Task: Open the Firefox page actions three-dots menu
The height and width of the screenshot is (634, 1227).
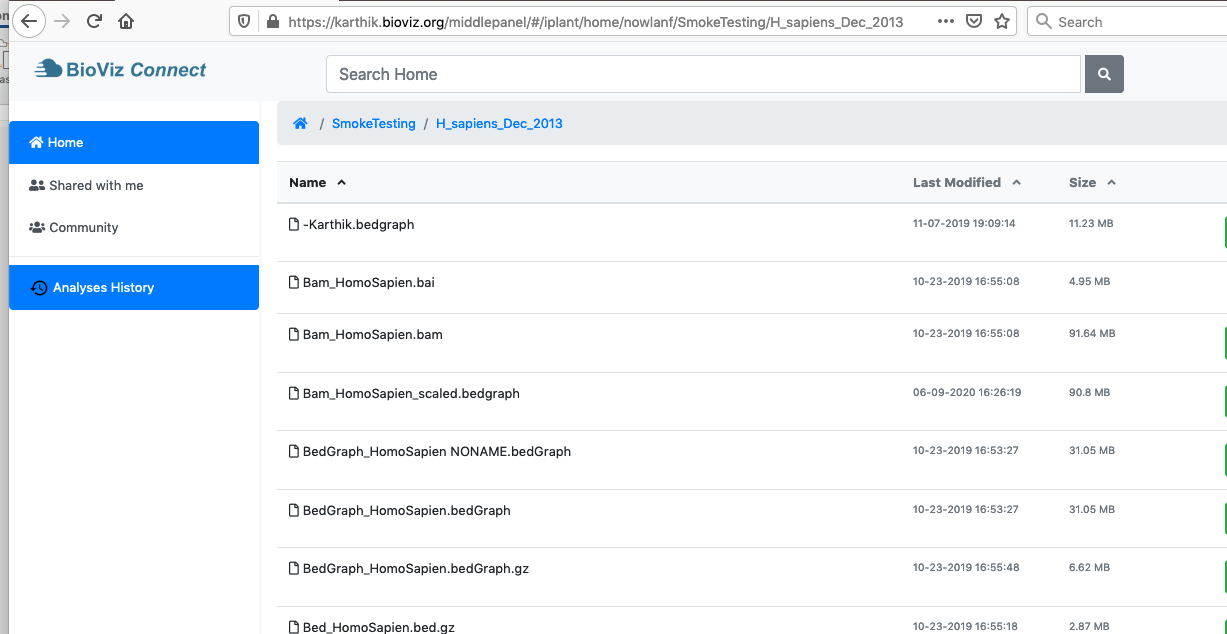Action: (x=945, y=21)
